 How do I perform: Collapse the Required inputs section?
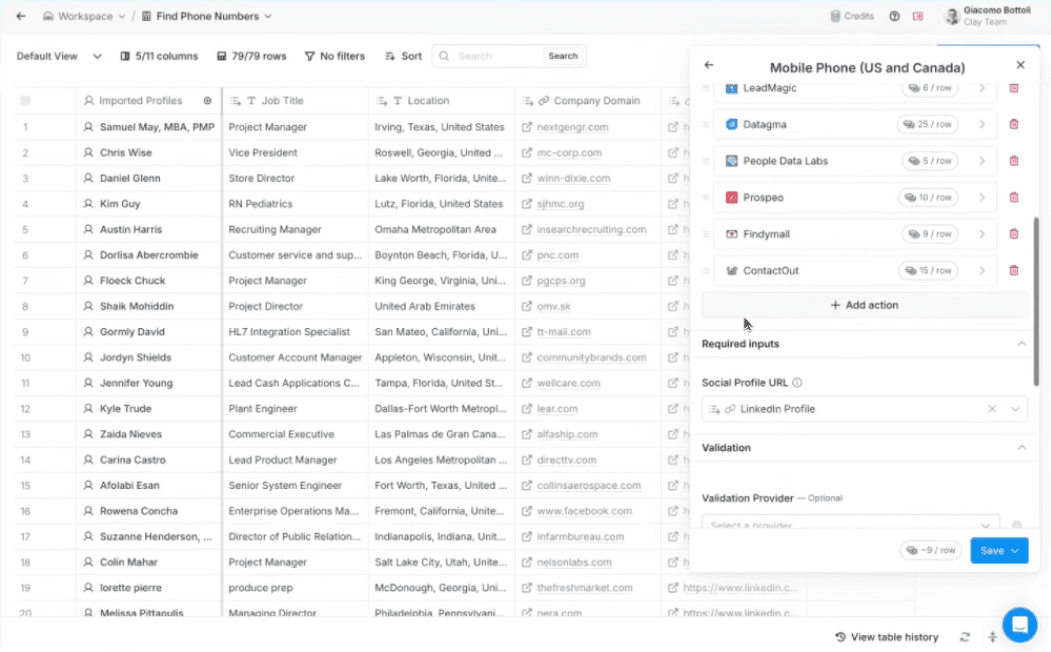1021,342
